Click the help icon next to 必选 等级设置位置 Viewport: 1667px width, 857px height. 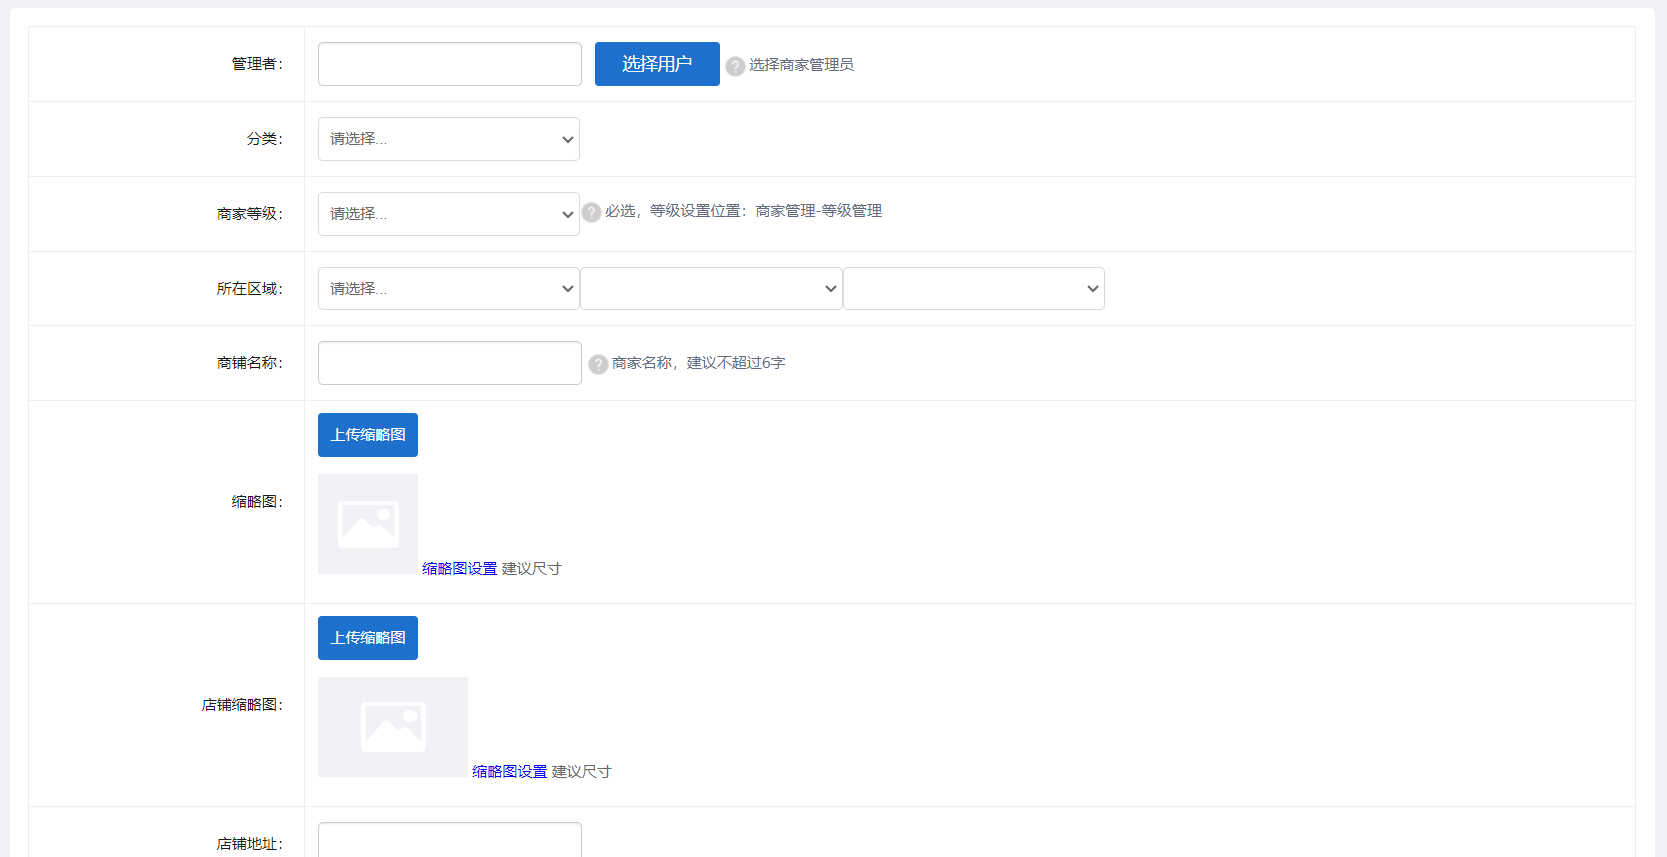tap(591, 212)
